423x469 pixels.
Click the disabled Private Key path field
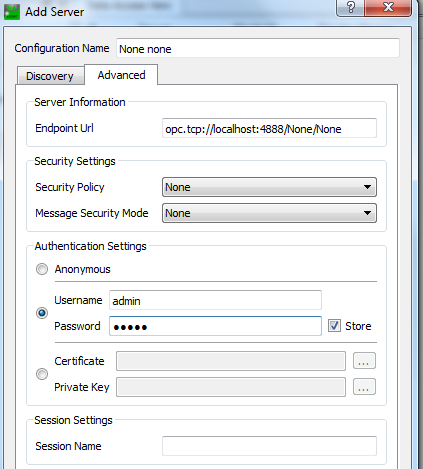[231, 387]
